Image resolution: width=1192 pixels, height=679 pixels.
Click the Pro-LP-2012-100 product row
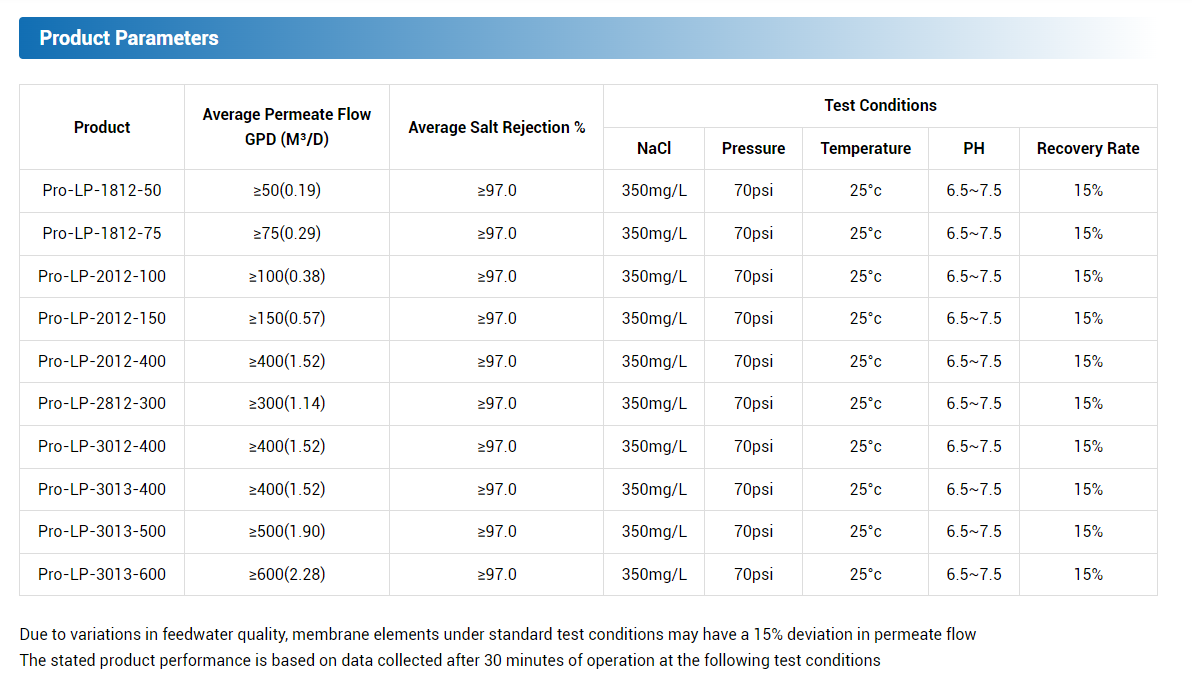coord(588,276)
